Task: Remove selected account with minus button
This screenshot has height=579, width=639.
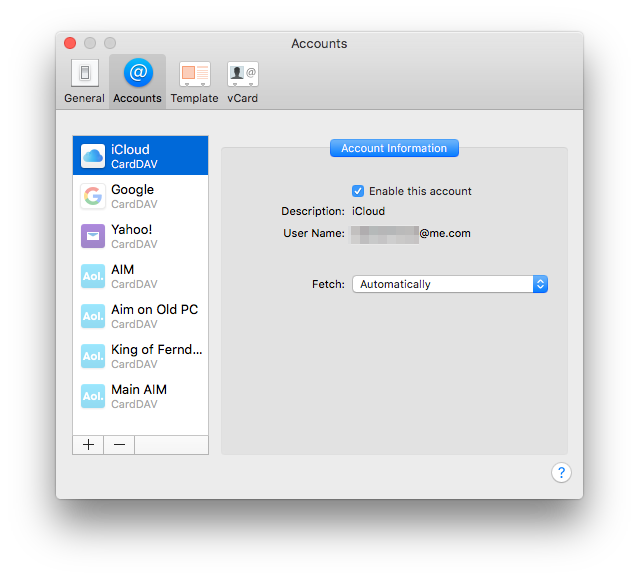Action: (x=119, y=445)
